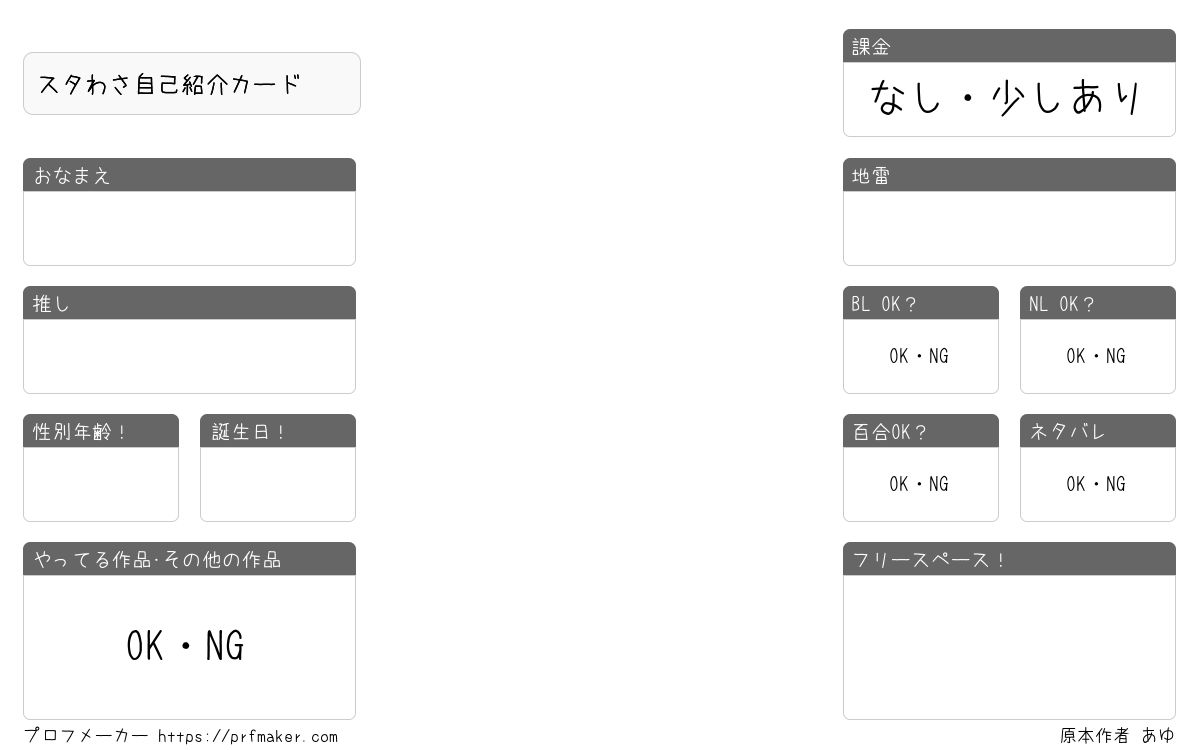Click the おなまえ header bar
The width and height of the screenshot is (1200, 750).
[x=189, y=175]
